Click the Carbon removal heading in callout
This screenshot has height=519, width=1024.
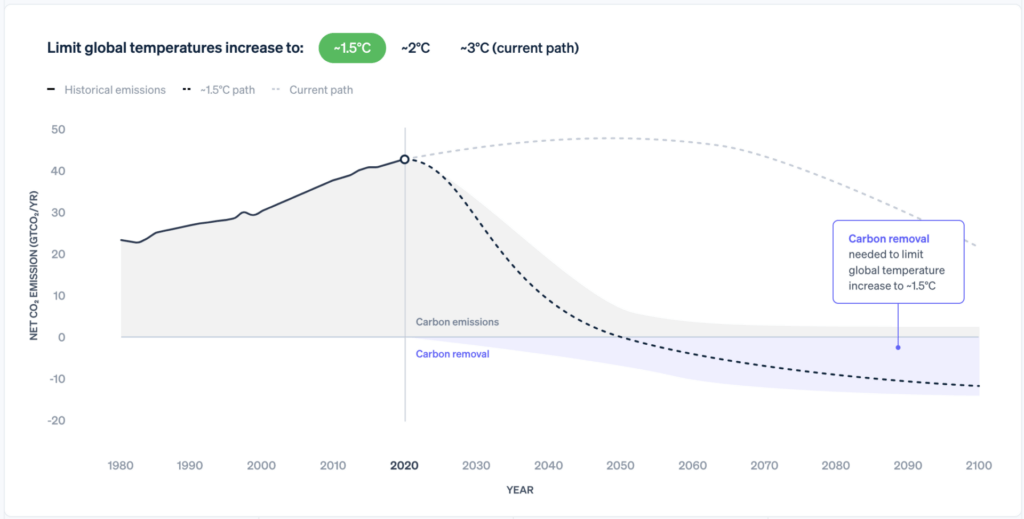(x=889, y=239)
